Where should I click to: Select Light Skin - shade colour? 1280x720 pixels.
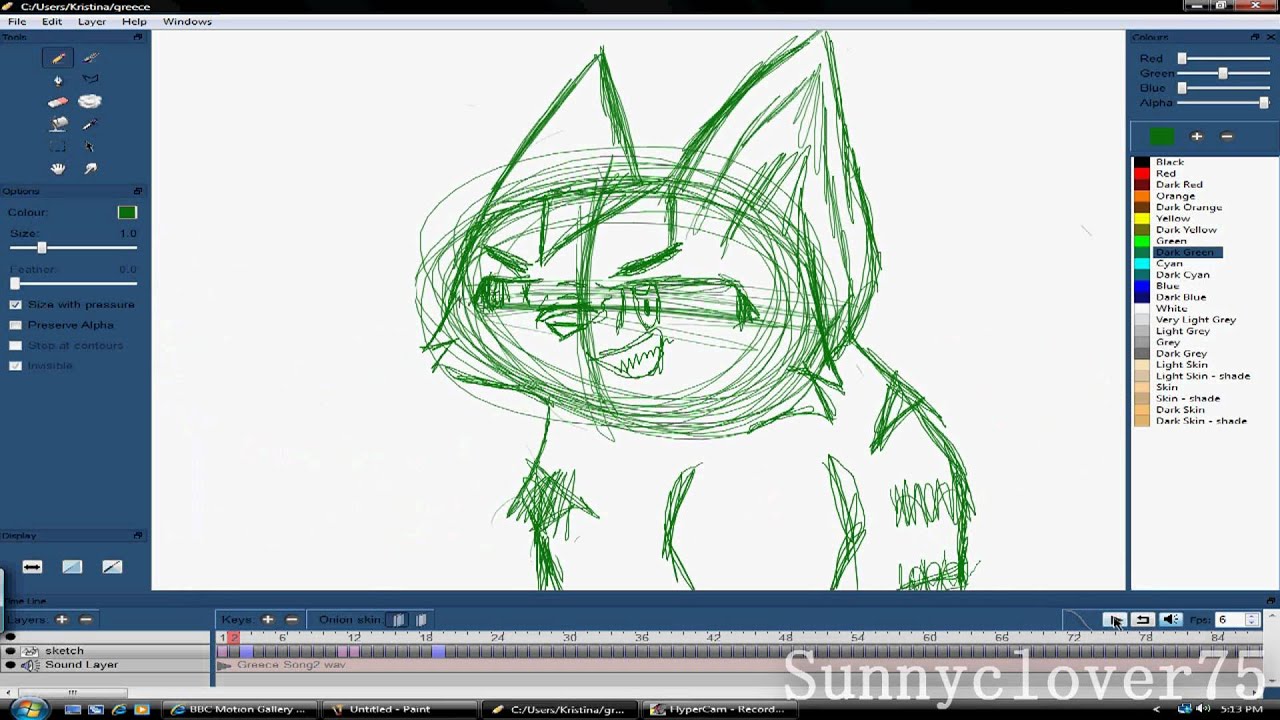coord(1202,376)
